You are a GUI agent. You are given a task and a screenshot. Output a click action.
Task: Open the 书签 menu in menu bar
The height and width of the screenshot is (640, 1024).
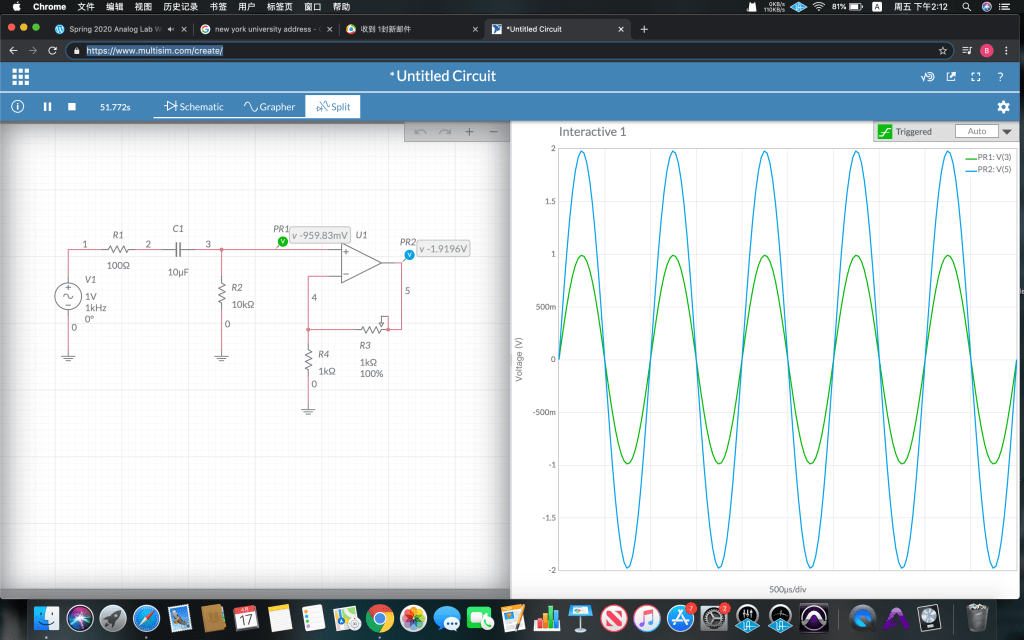[x=218, y=7]
